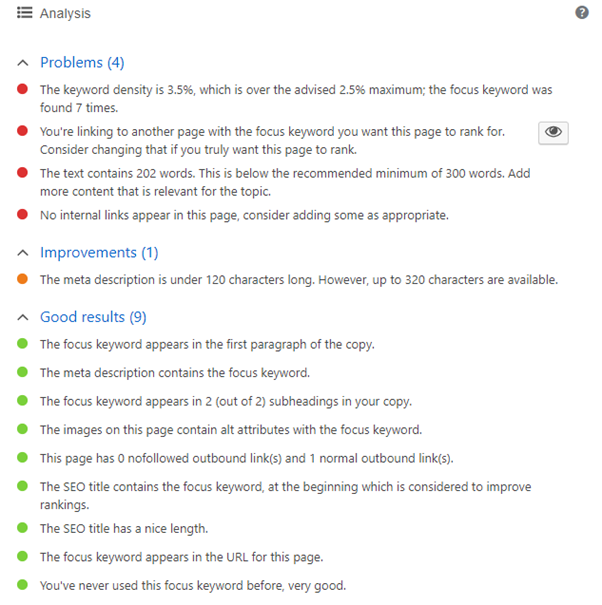Image resolution: width=602 pixels, height=605 pixels.
Task: Click red bullet beside internal links problem
Action: click(x=23, y=214)
